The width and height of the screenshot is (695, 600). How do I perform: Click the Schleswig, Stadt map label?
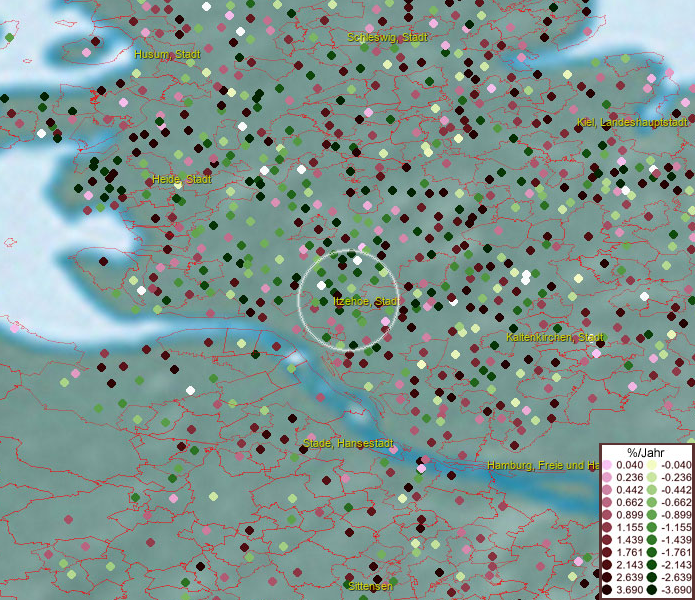pyautogui.click(x=387, y=37)
